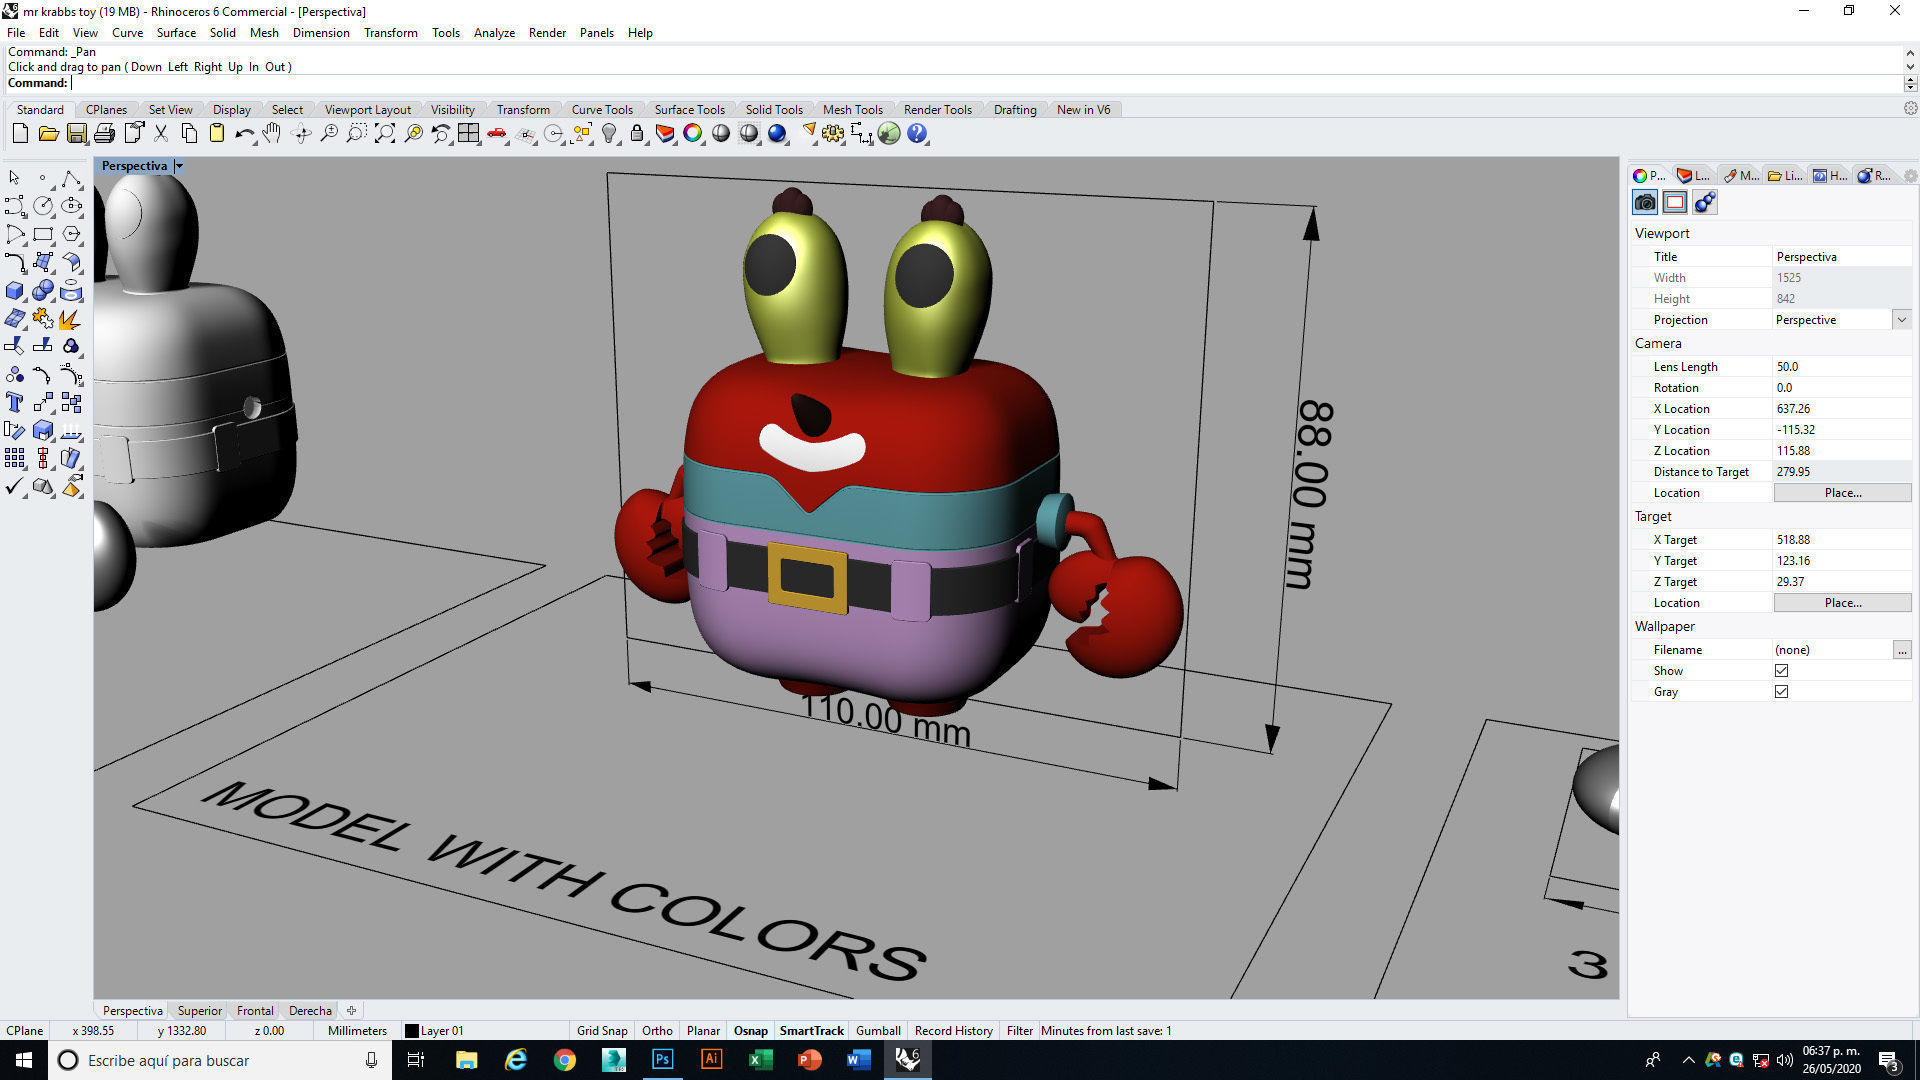1920x1080 pixels.
Task: Toggle Ortho mode in status bar
Action: click(657, 1031)
